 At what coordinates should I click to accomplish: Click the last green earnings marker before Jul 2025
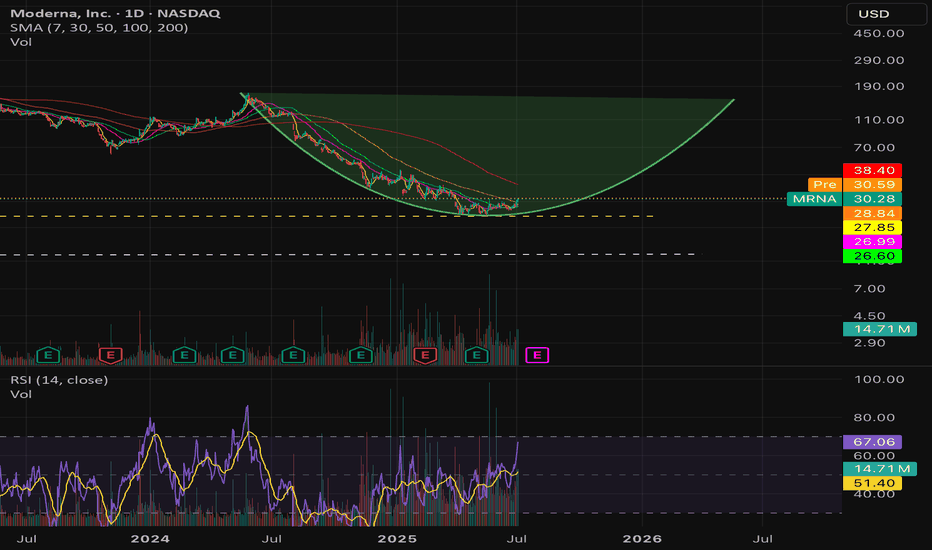pos(477,356)
